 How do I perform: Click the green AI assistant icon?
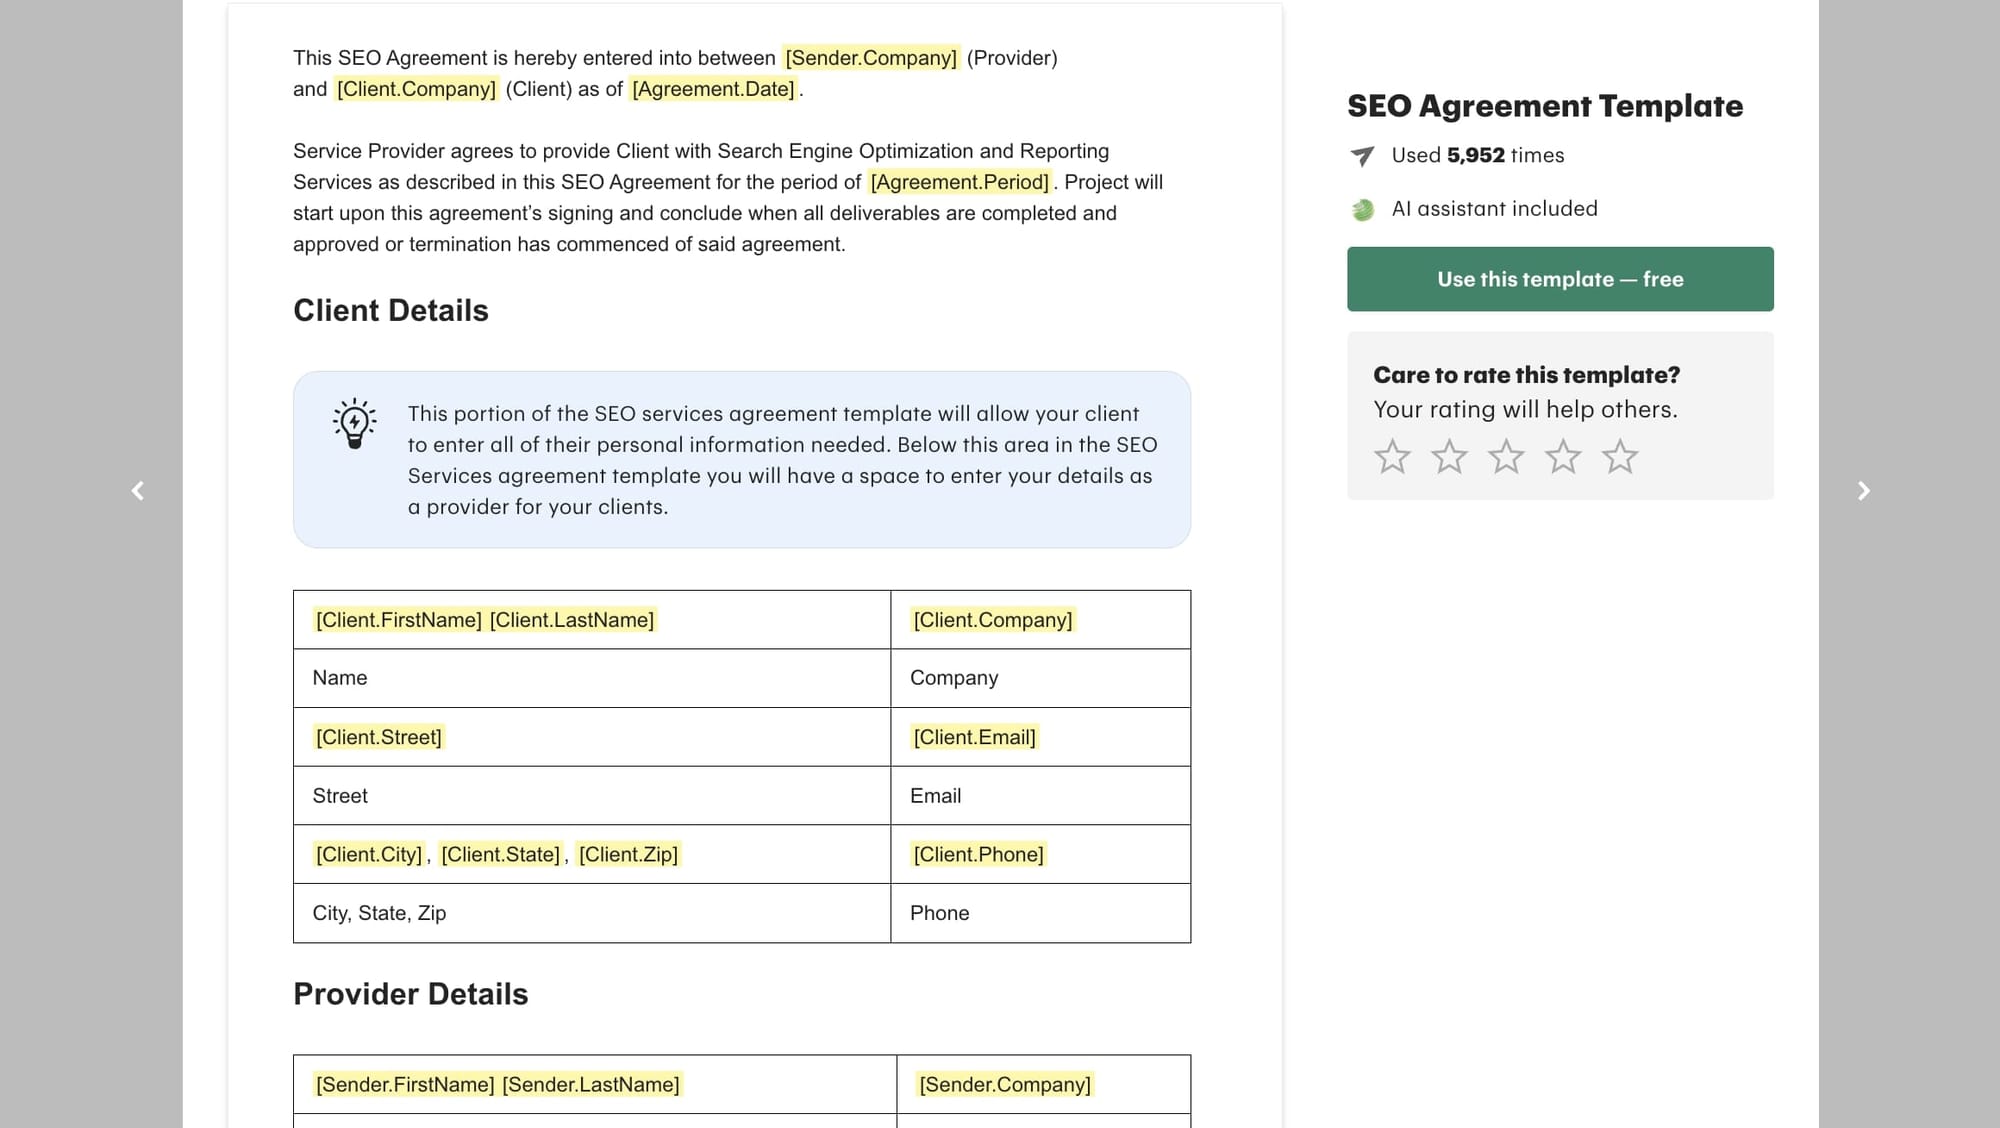(1363, 210)
